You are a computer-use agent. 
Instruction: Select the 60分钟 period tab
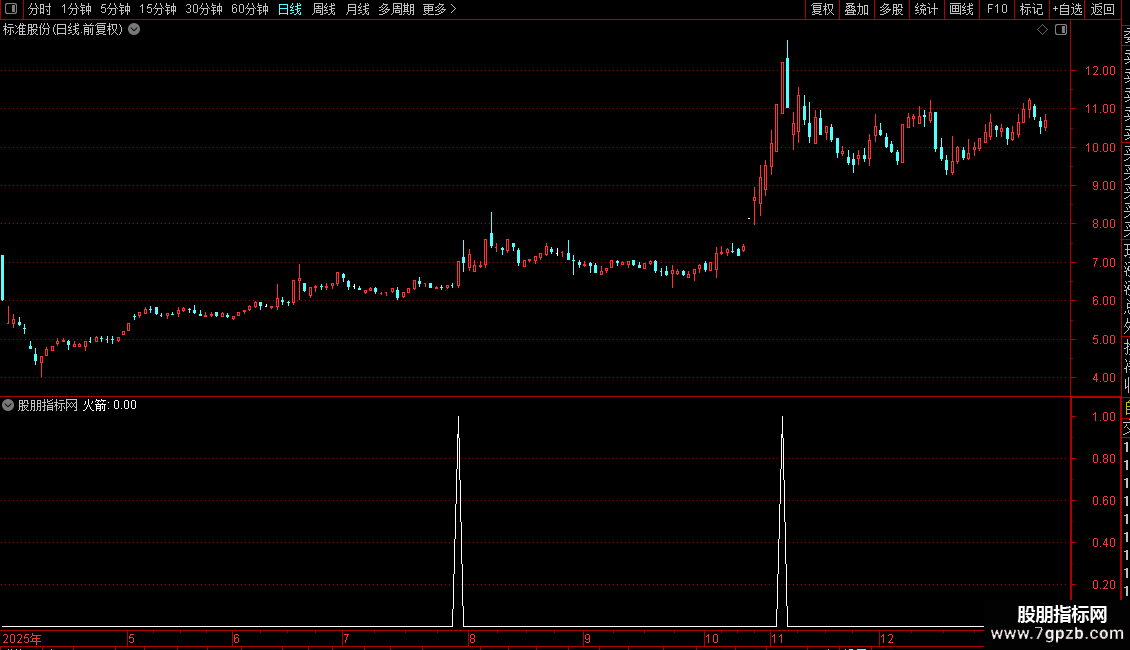coord(250,9)
